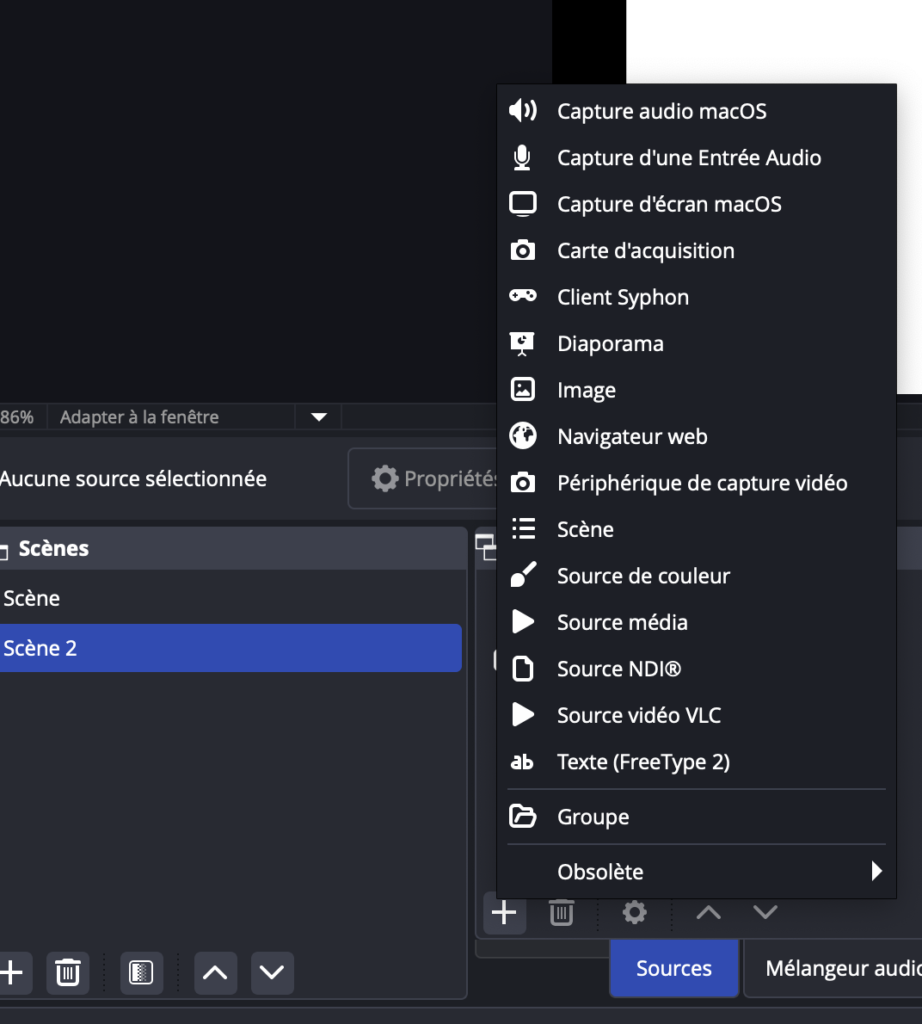The width and height of the screenshot is (922, 1024).
Task: Move the source down in the sources toolbar
Action: [x=765, y=912]
